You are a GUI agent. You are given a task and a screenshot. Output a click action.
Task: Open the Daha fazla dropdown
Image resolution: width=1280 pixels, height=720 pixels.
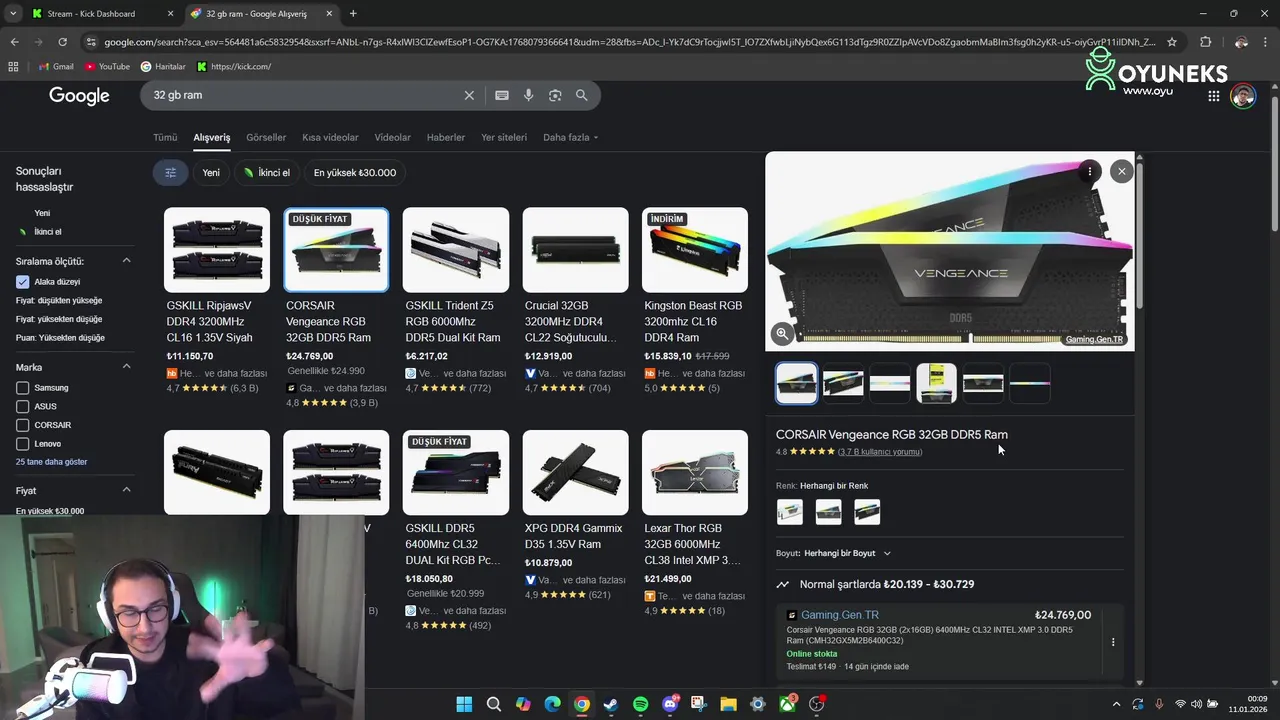(x=570, y=137)
